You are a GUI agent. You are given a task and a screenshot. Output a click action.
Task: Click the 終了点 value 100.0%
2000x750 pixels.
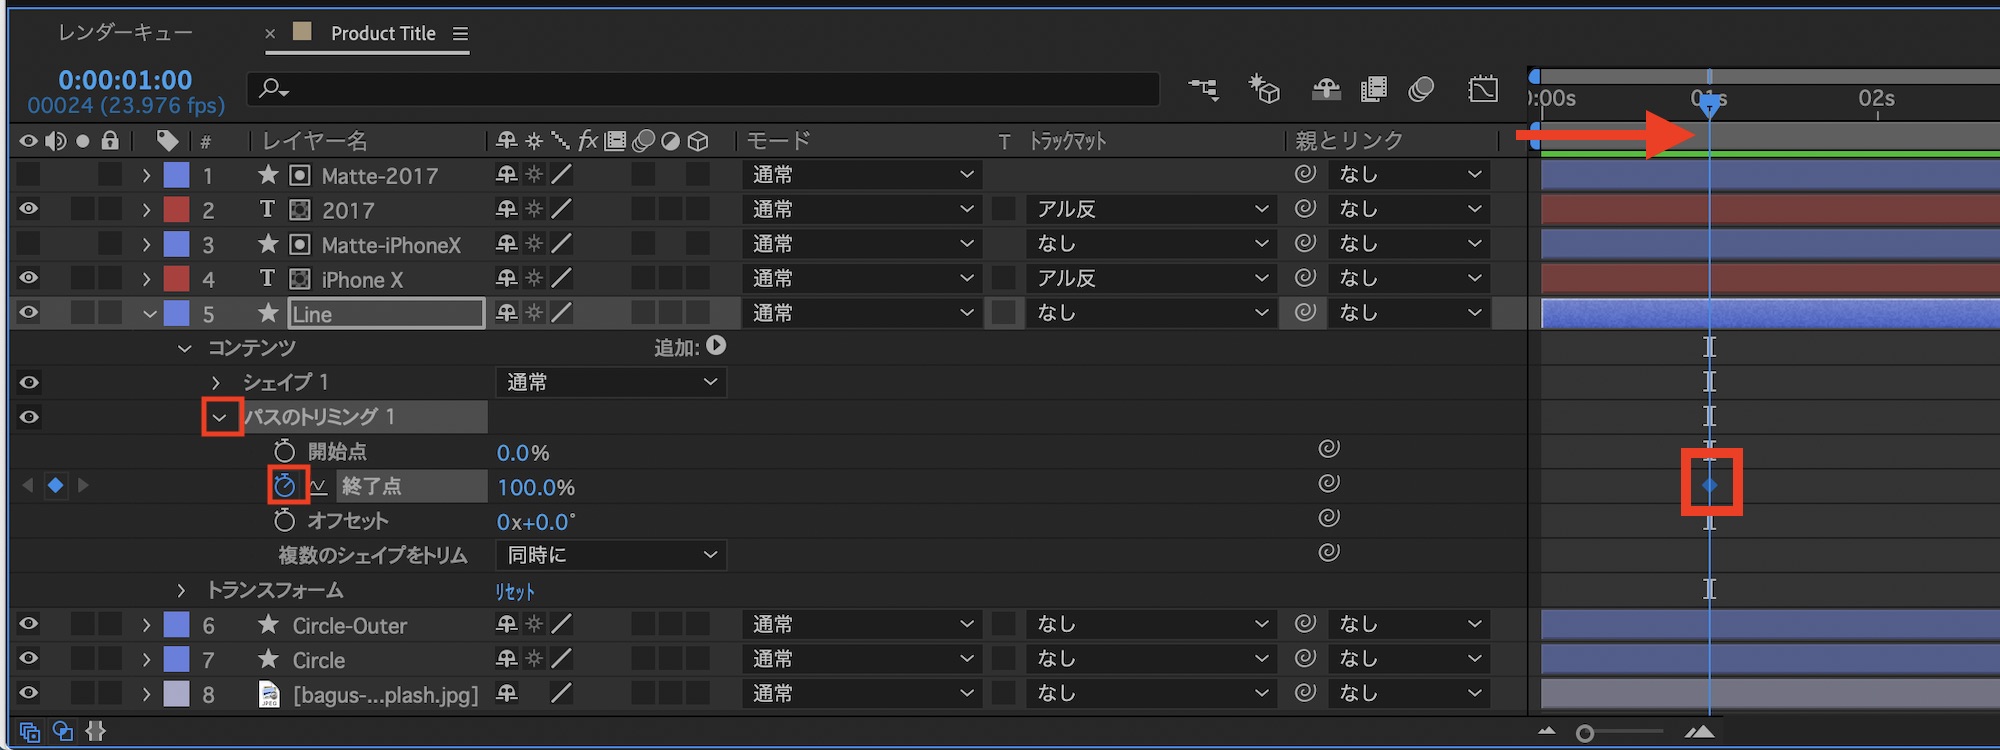[536, 488]
